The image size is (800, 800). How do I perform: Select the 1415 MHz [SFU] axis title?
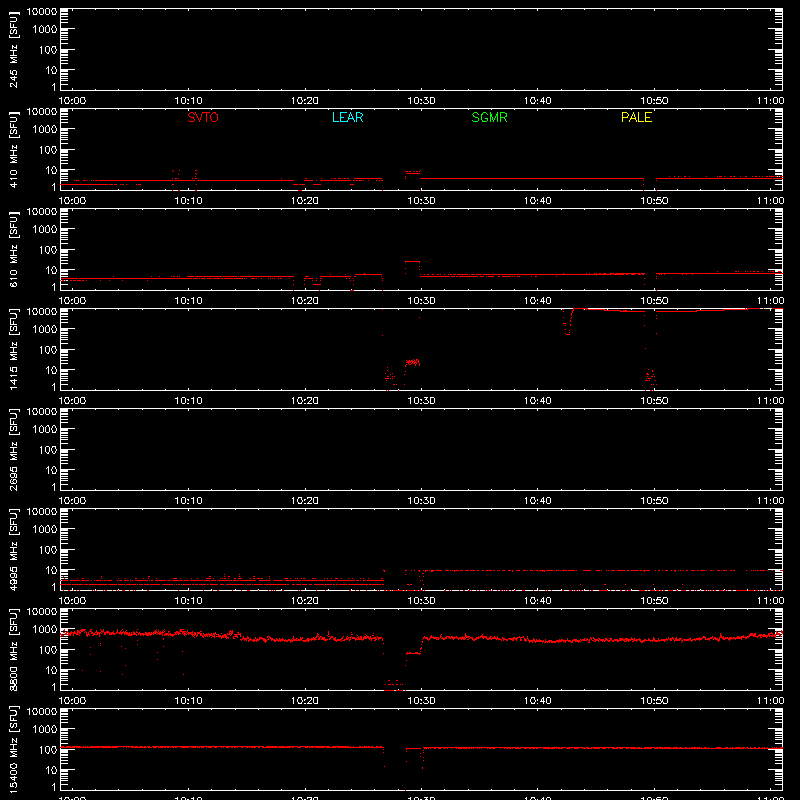[13, 349]
